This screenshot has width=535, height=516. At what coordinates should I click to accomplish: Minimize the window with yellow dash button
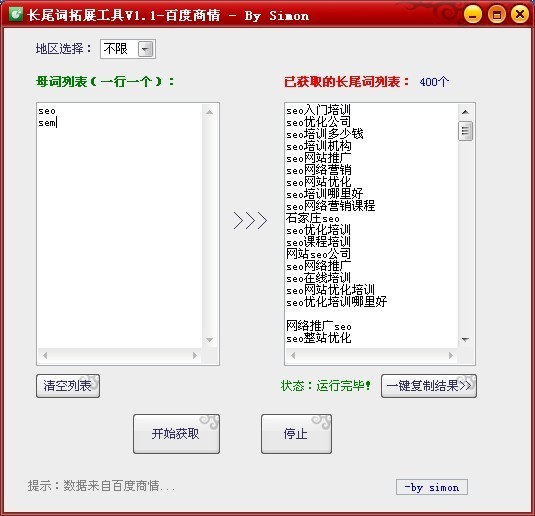pyautogui.click(x=473, y=15)
